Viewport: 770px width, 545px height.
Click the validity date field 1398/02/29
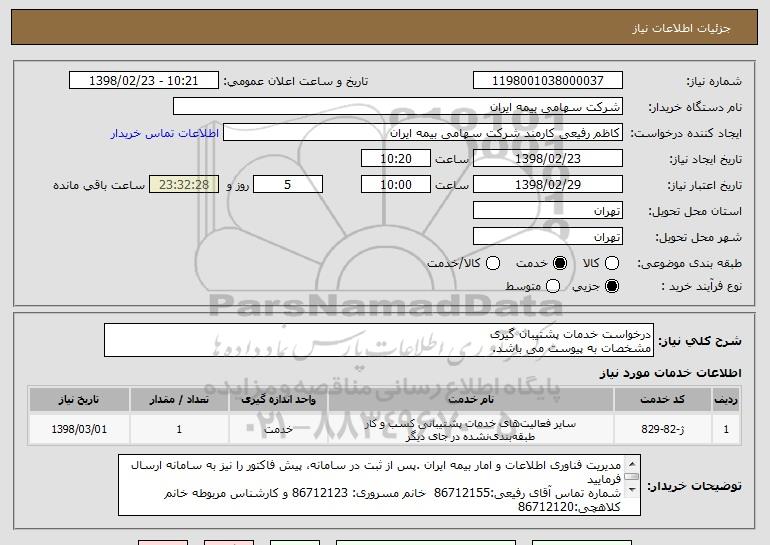pyautogui.click(x=548, y=185)
